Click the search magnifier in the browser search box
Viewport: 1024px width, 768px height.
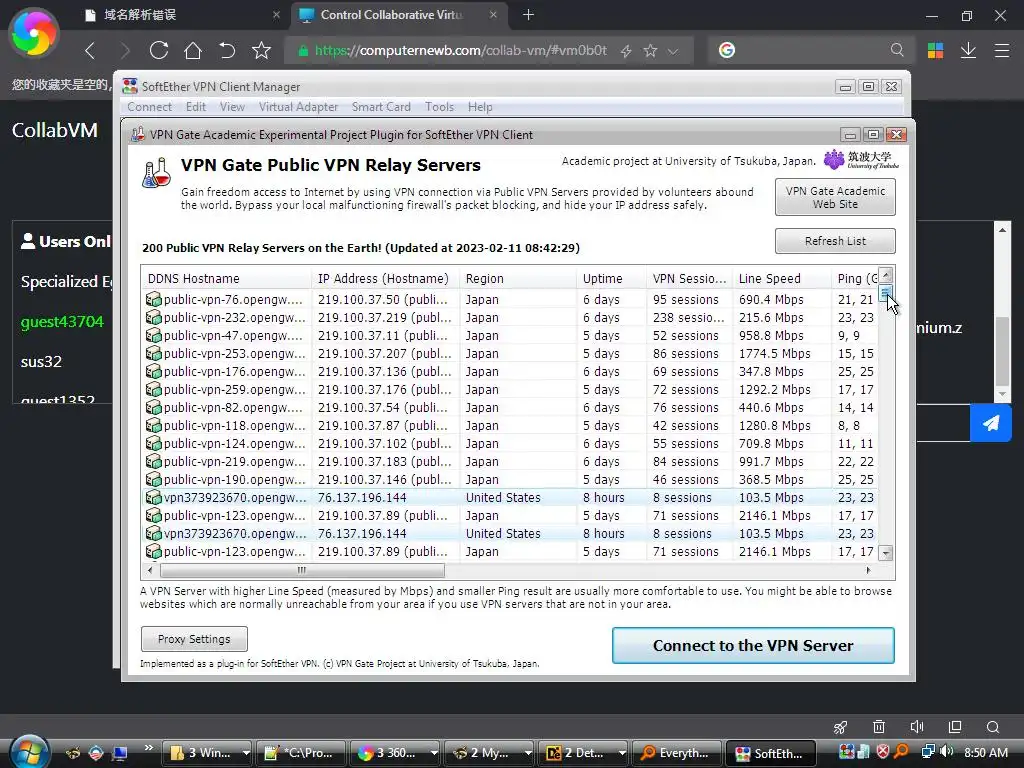pos(897,50)
